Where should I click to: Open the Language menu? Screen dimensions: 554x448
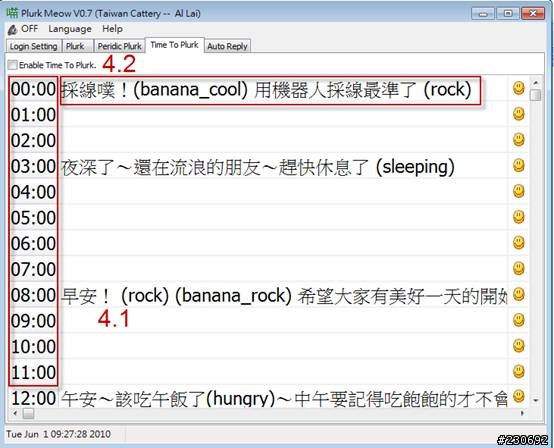(x=70, y=29)
